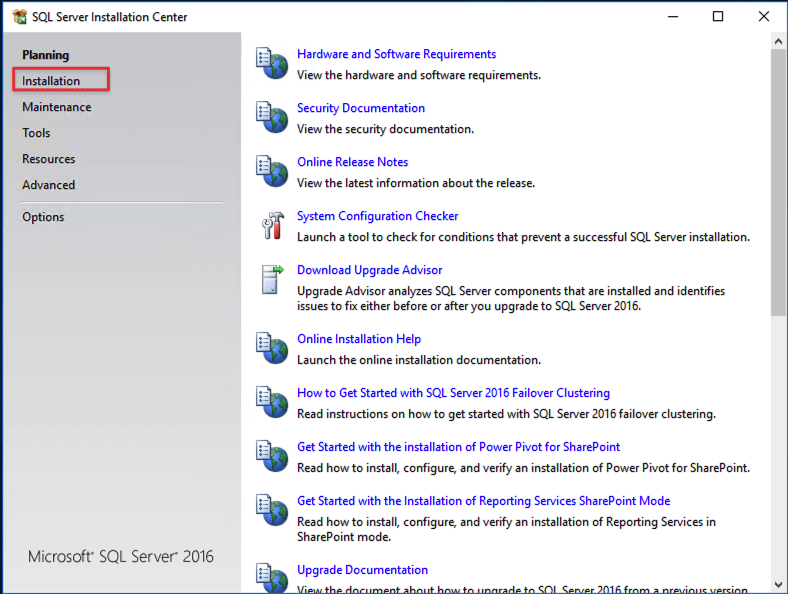The width and height of the screenshot is (788, 594).
Task: Go to the Resources section
Action: [x=48, y=159]
